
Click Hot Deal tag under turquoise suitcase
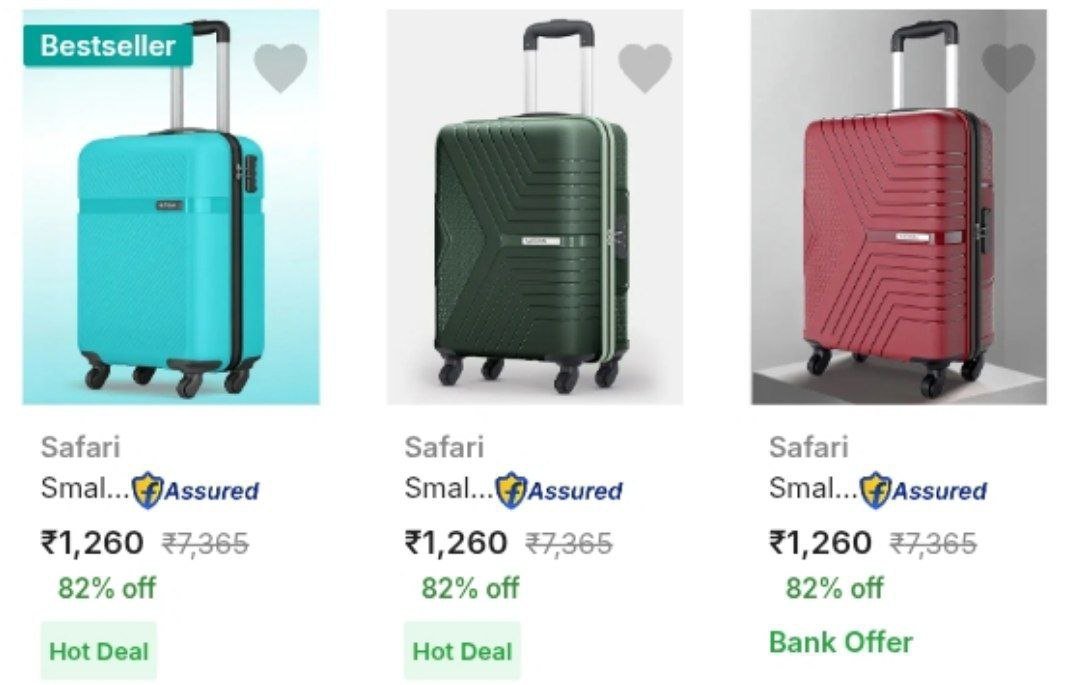point(99,651)
